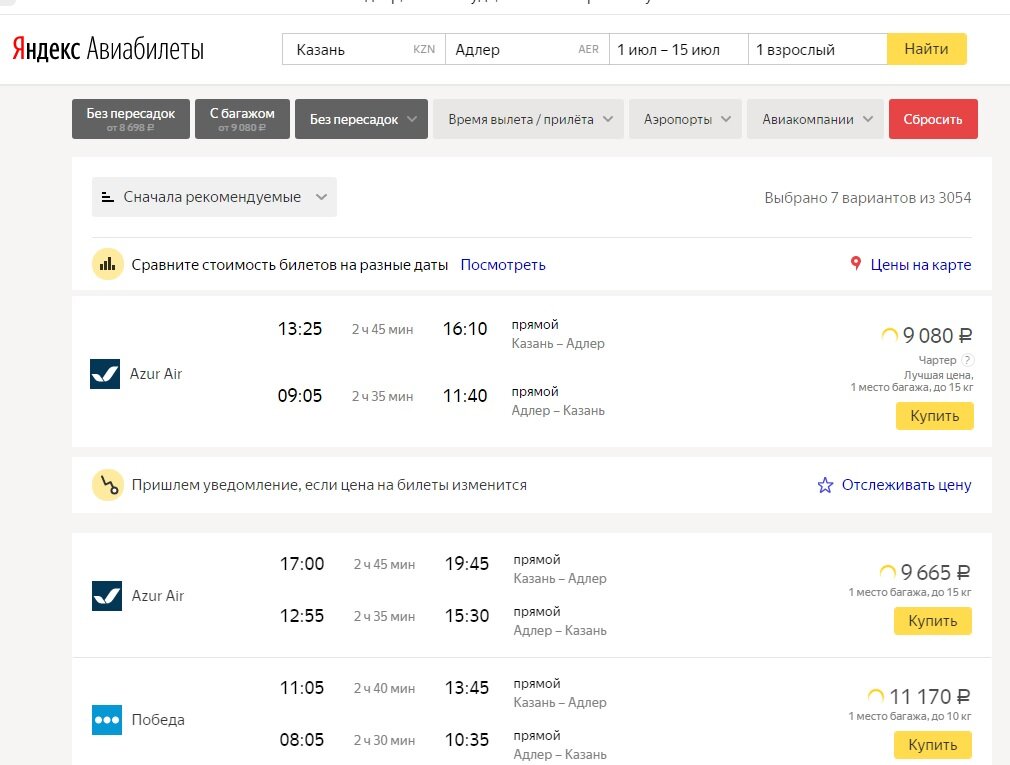Reset filters with the red Сбросить button
Screen dimensions: 1010x765
point(933,119)
